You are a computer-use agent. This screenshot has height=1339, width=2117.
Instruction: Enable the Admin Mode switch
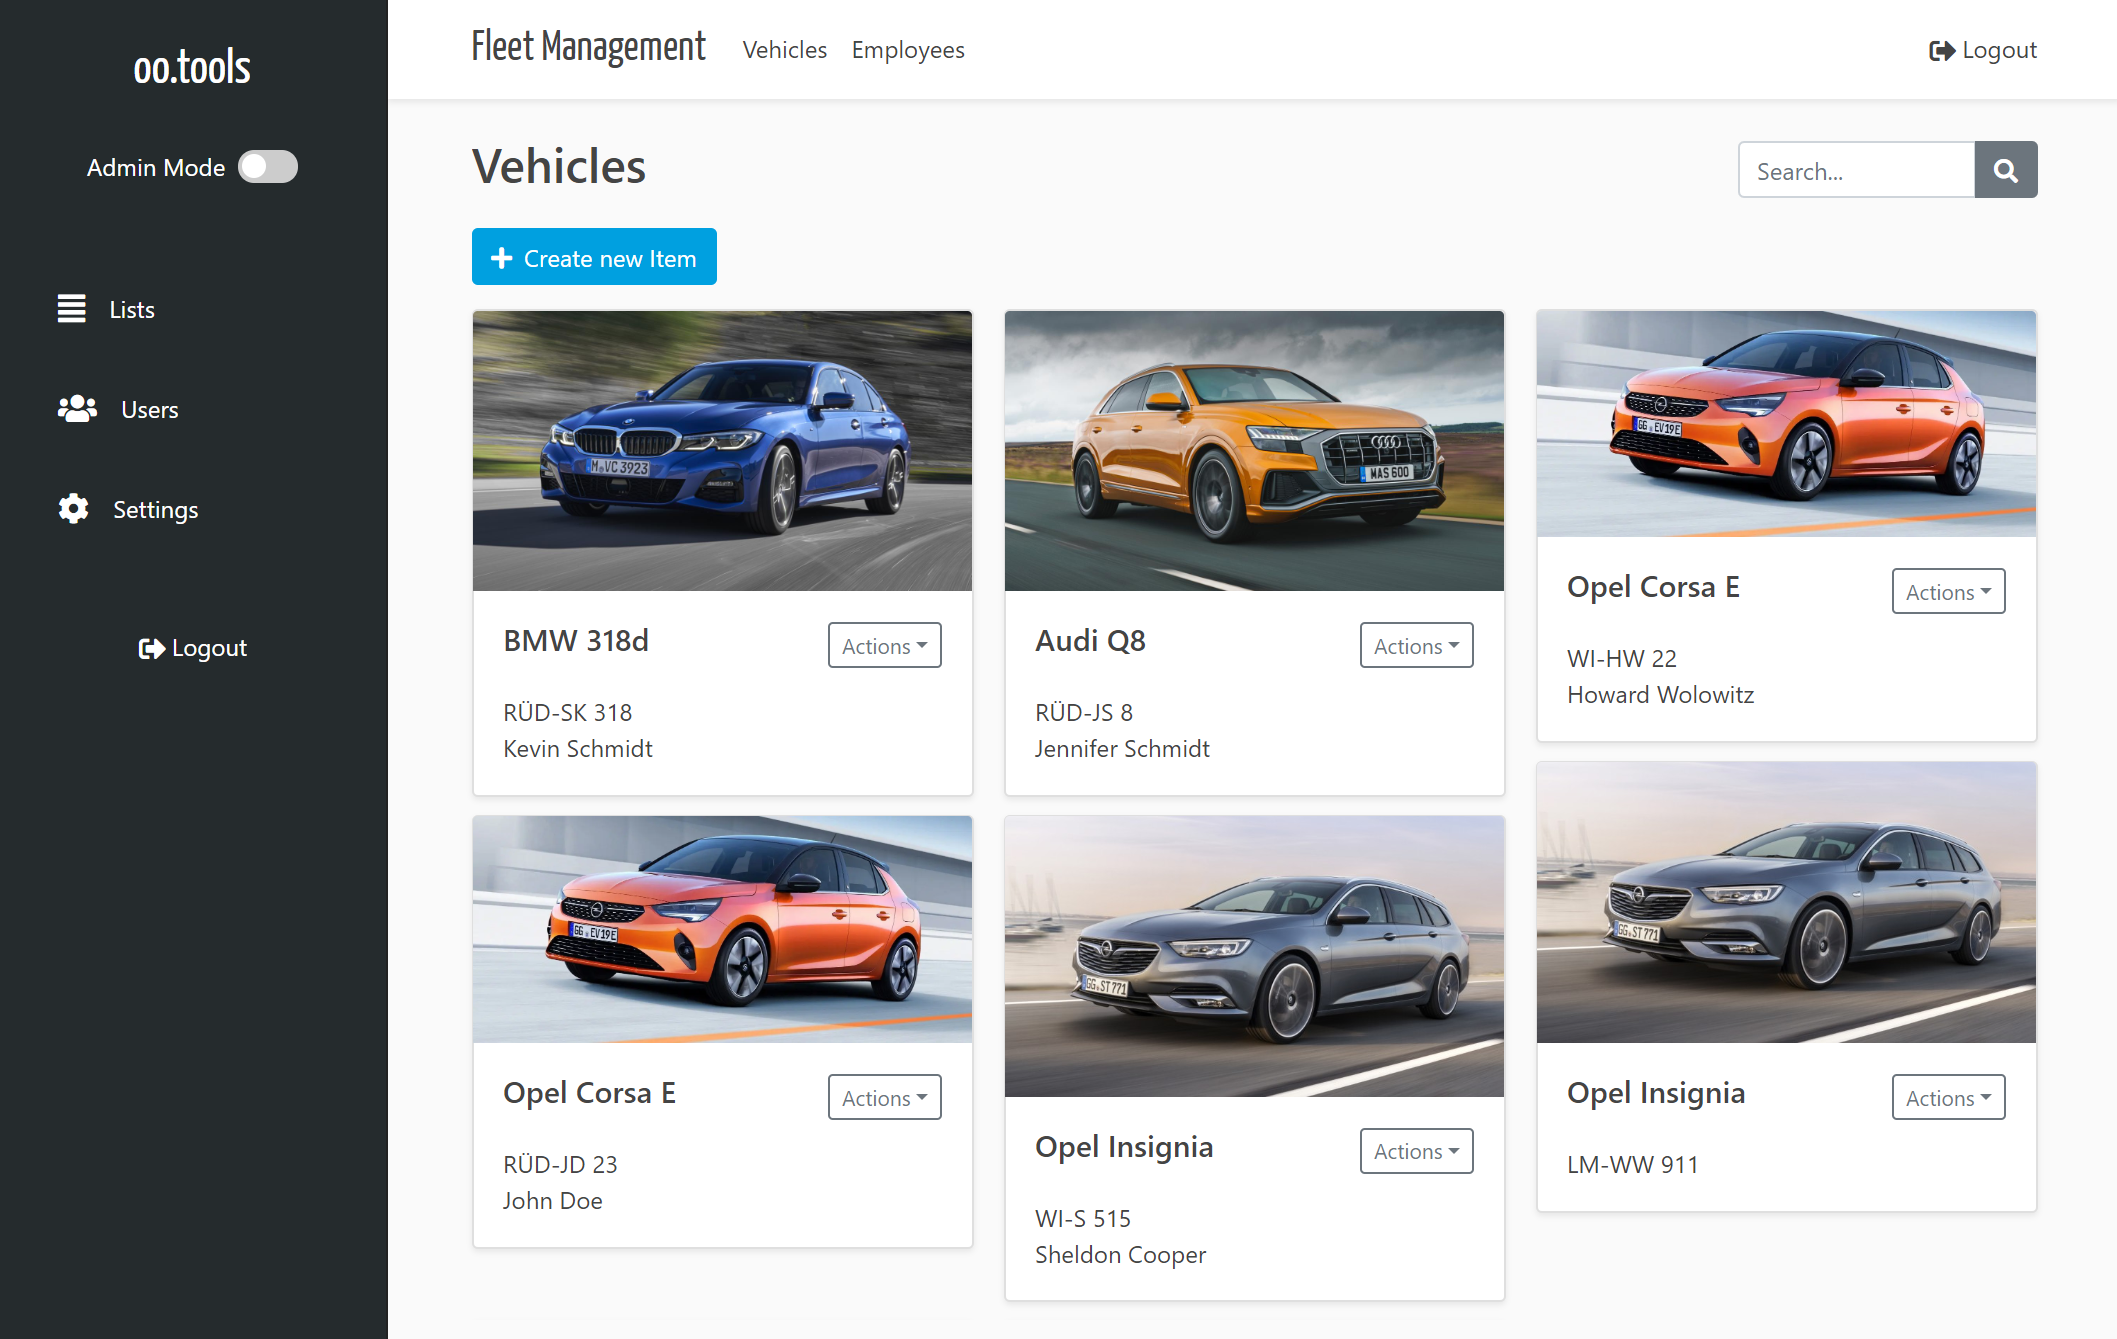[268, 167]
